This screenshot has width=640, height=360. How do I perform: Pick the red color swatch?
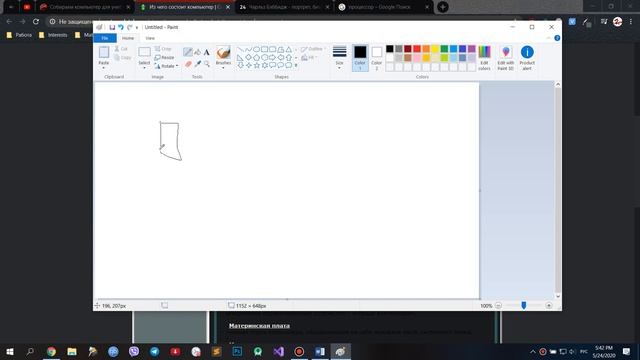coord(417,49)
